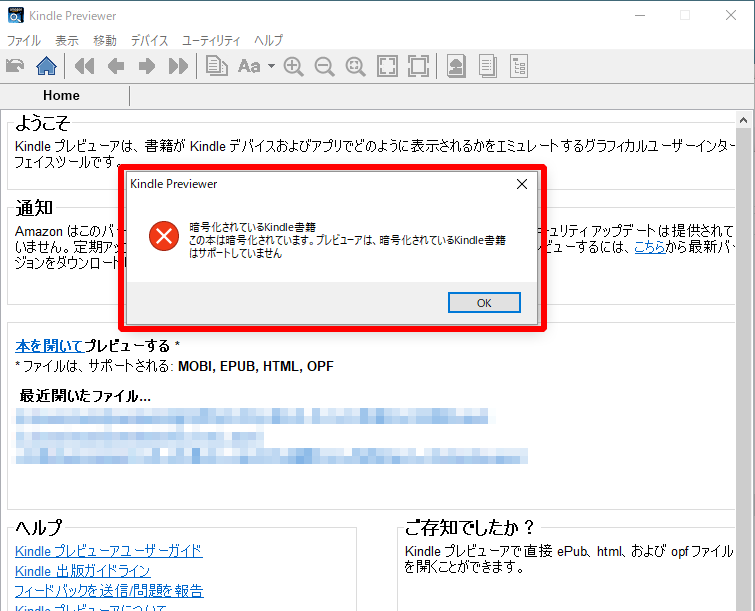This screenshot has width=755, height=611.
Task: Click フィードバックを送信/問題を報告 link
Action: 109,591
